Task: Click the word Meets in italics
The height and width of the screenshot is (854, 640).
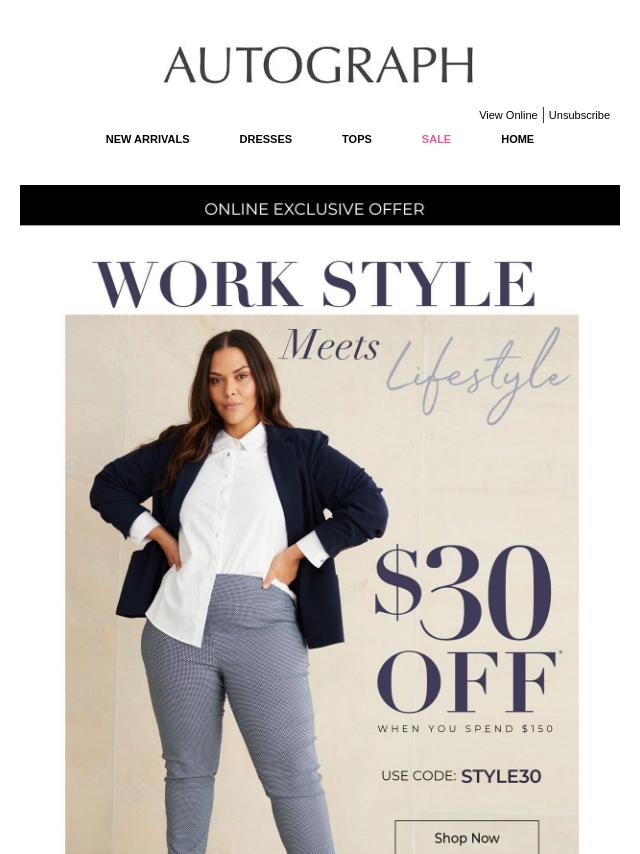Action: (330, 345)
